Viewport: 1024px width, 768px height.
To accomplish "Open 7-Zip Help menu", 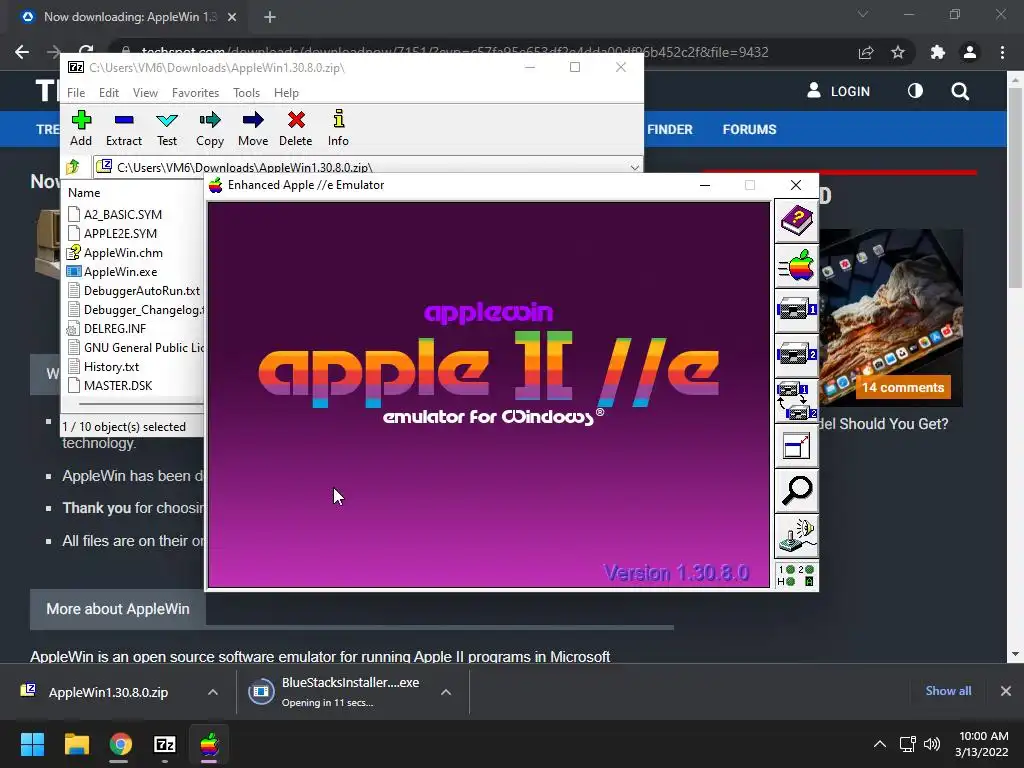I will pyautogui.click(x=286, y=93).
